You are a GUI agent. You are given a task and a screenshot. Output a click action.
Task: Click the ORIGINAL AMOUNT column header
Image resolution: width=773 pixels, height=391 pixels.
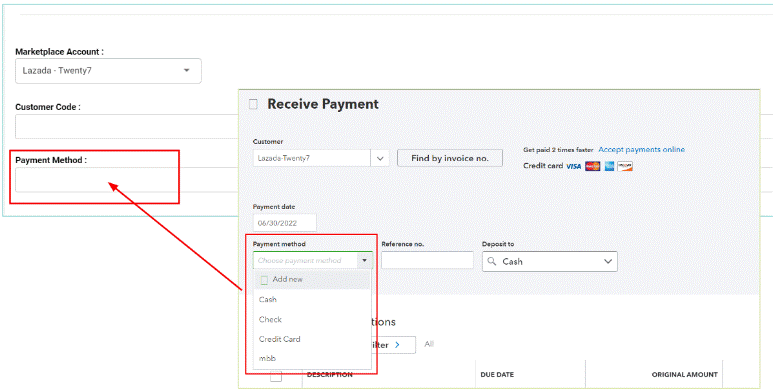coord(684,375)
